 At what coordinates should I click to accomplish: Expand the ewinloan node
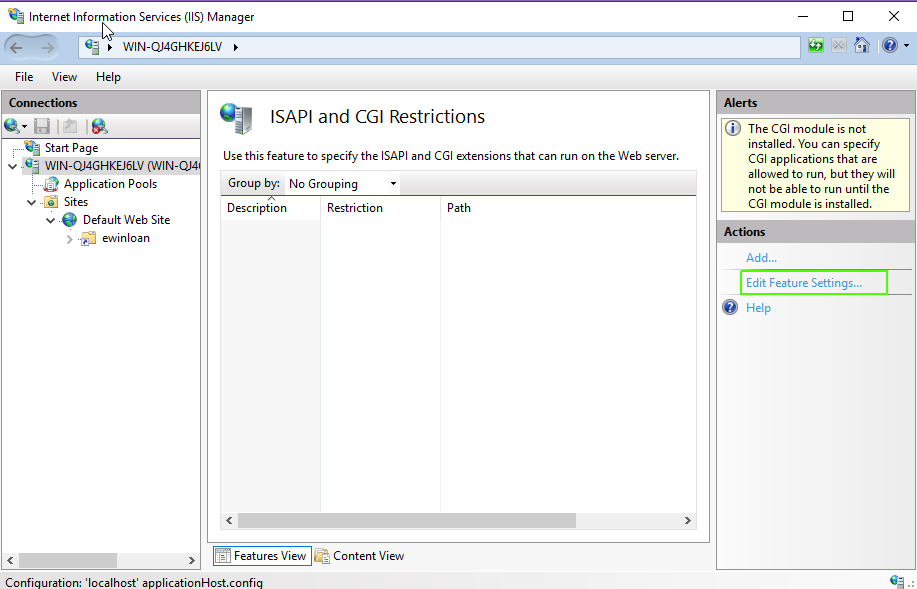[70, 239]
